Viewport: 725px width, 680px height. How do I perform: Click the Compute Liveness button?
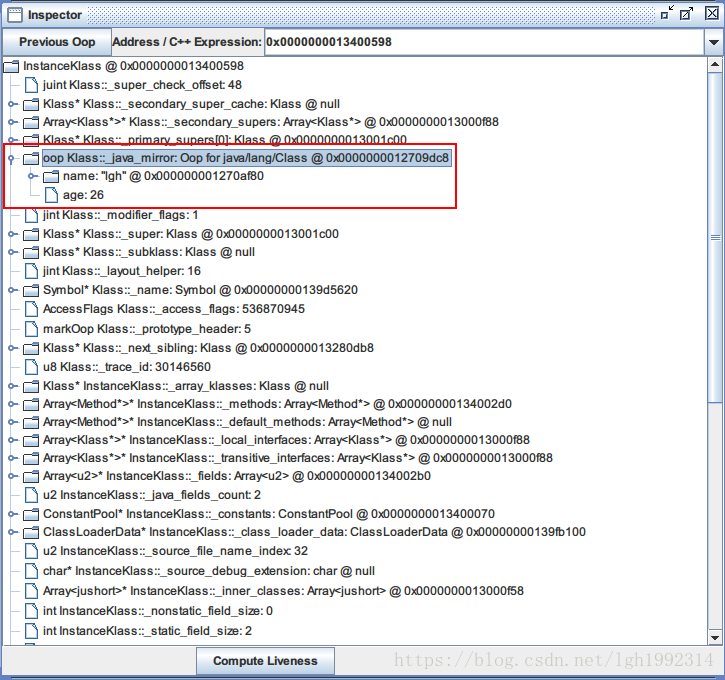click(x=265, y=661)
